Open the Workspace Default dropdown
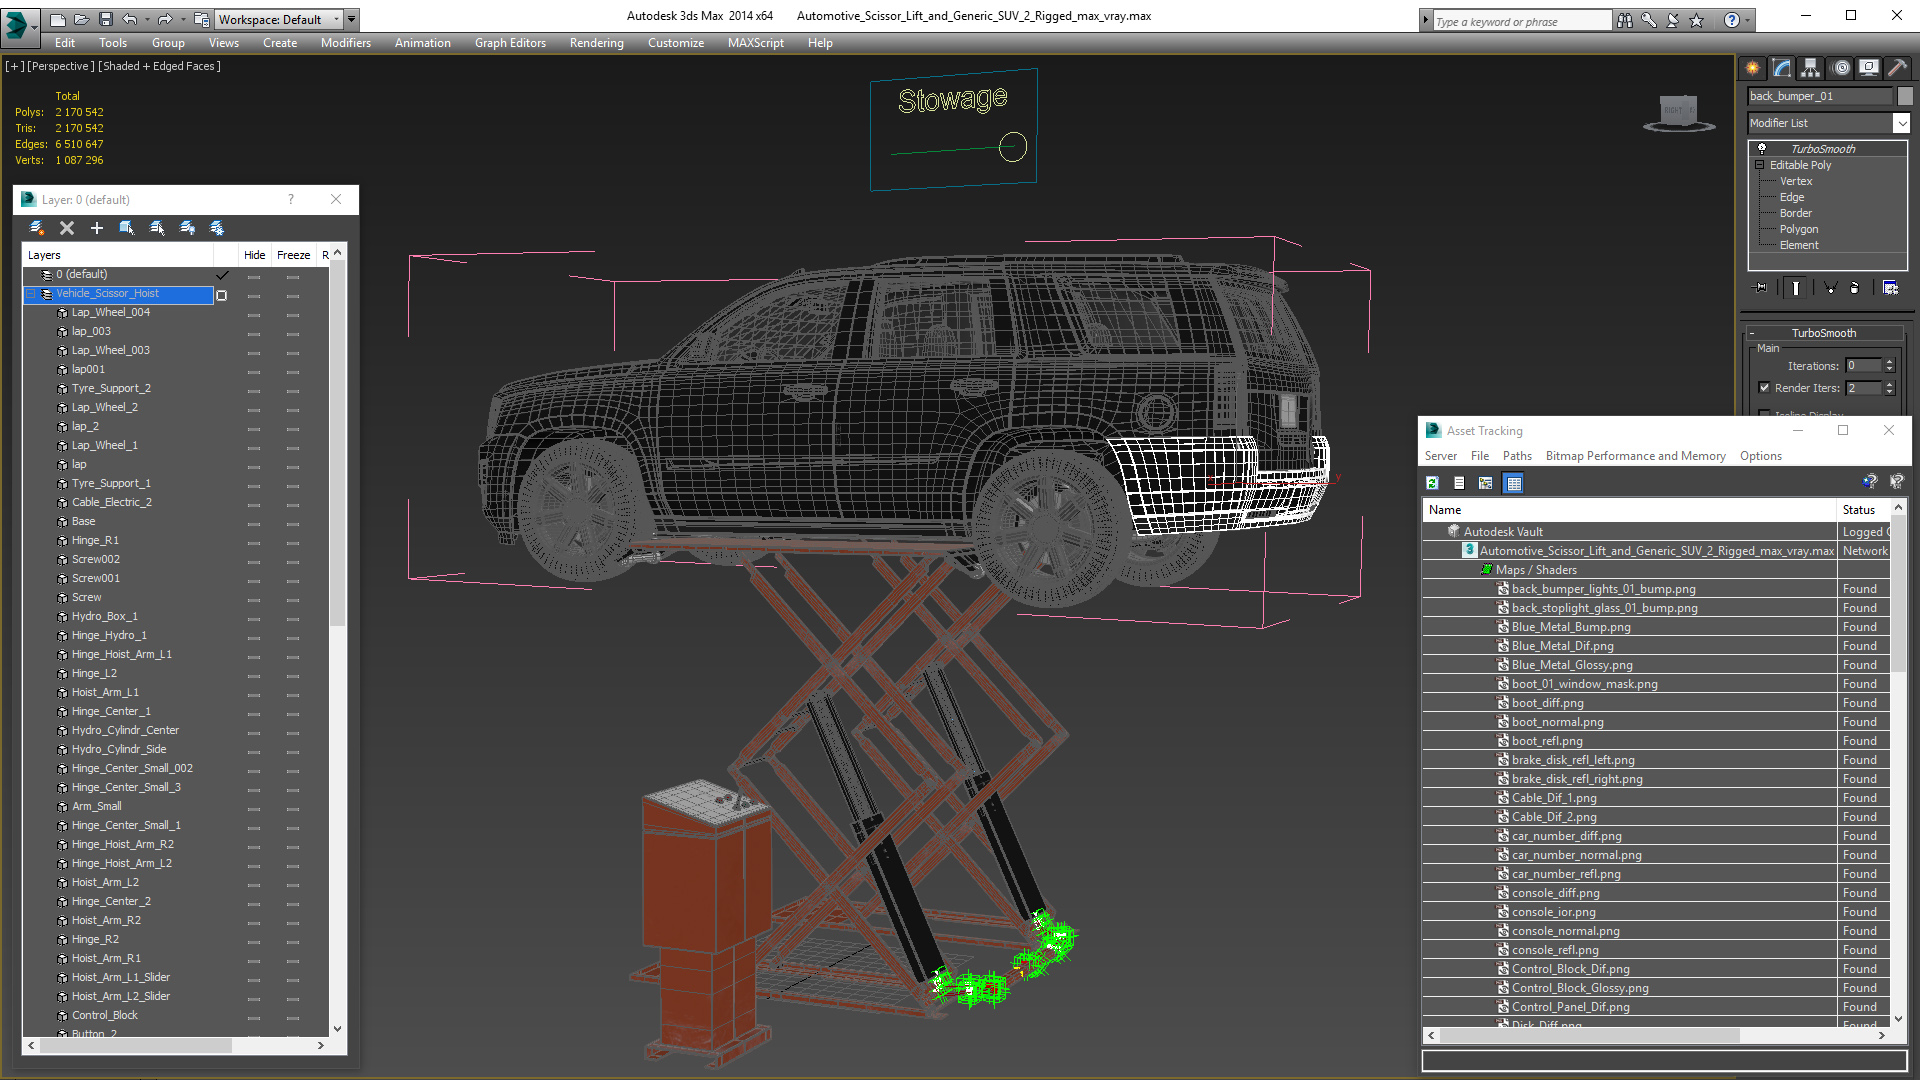1920x1080 pixels. pyautogui.click(x=280, y=19)
